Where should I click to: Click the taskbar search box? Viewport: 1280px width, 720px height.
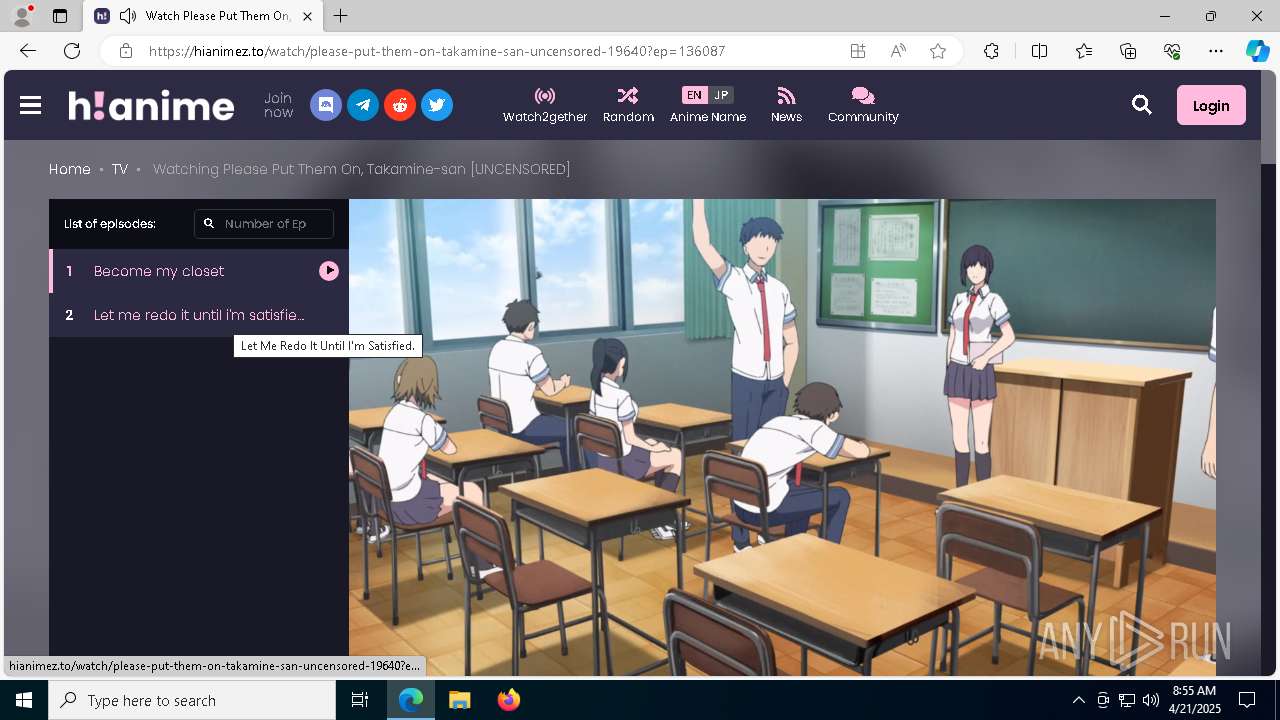192,700
